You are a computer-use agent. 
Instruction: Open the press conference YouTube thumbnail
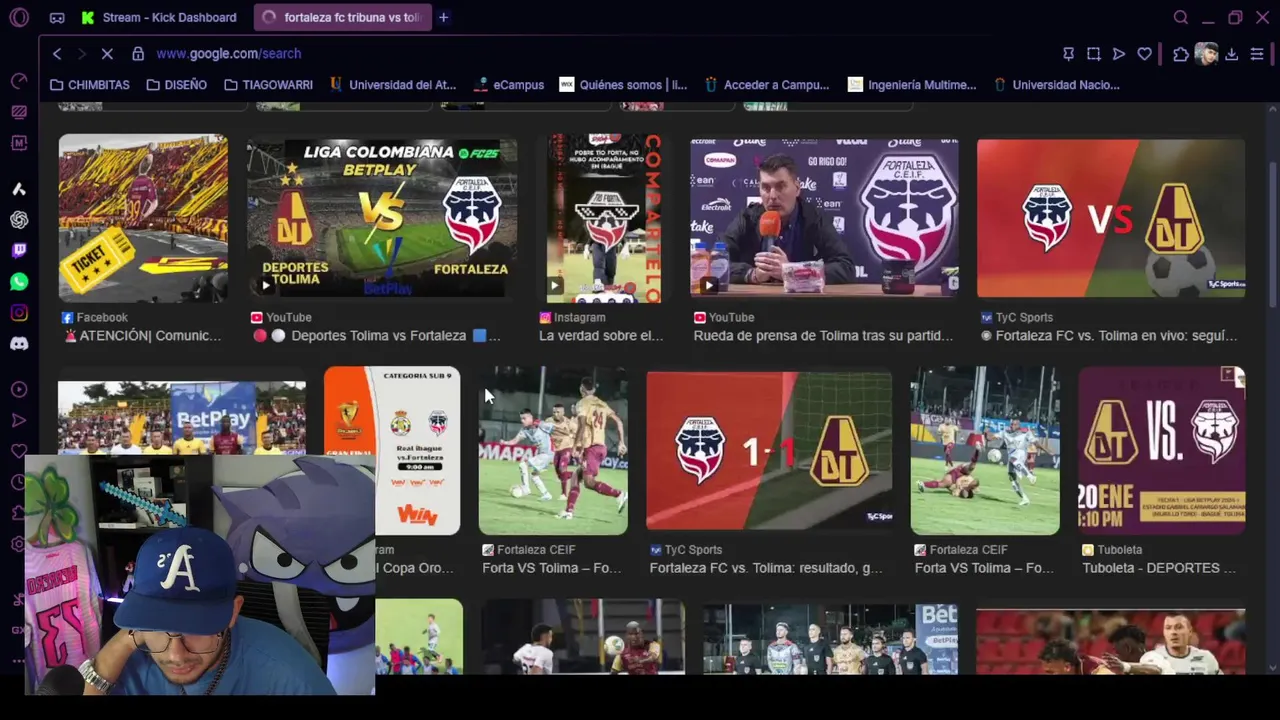(824, 218)
